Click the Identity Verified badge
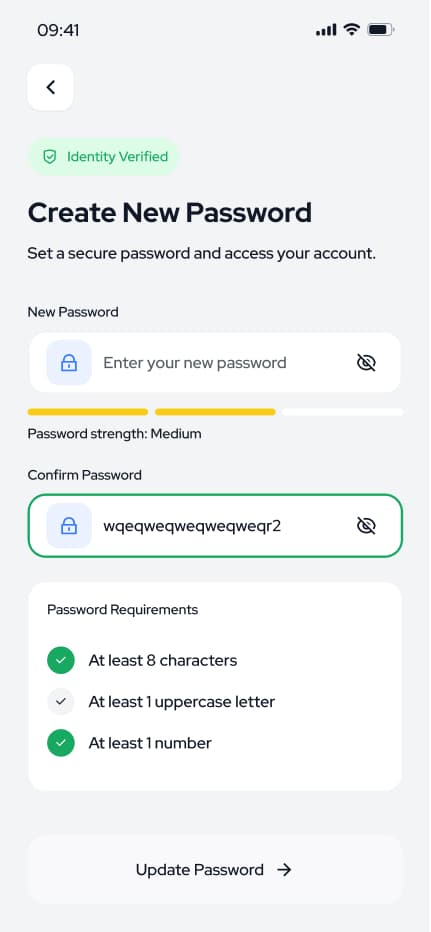The image size is (431, 932). [104, 157]
